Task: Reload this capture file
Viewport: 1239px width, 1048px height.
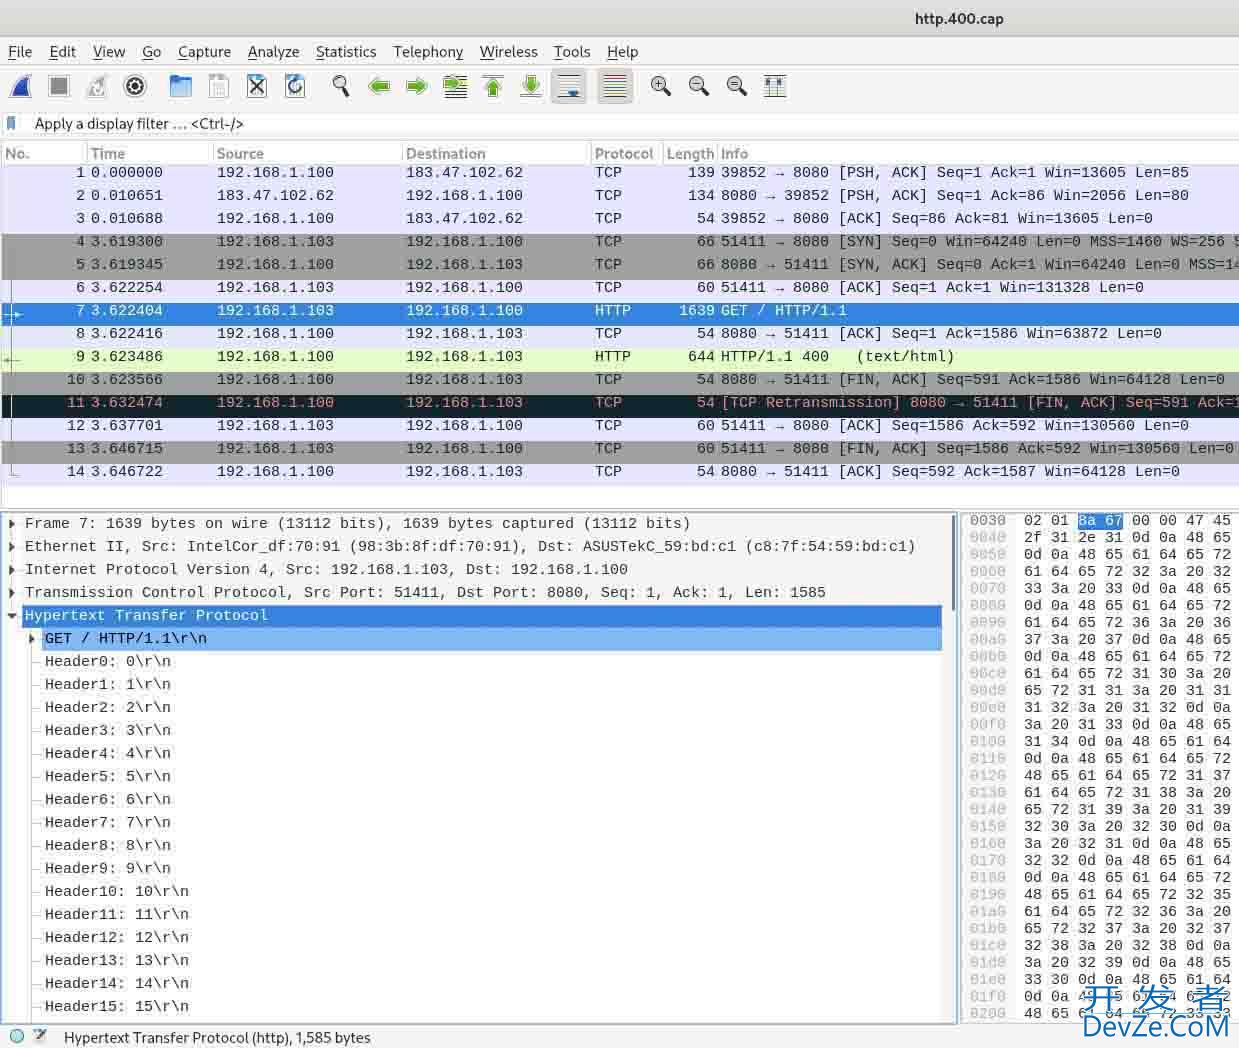Action: click(x=295, y=87)
